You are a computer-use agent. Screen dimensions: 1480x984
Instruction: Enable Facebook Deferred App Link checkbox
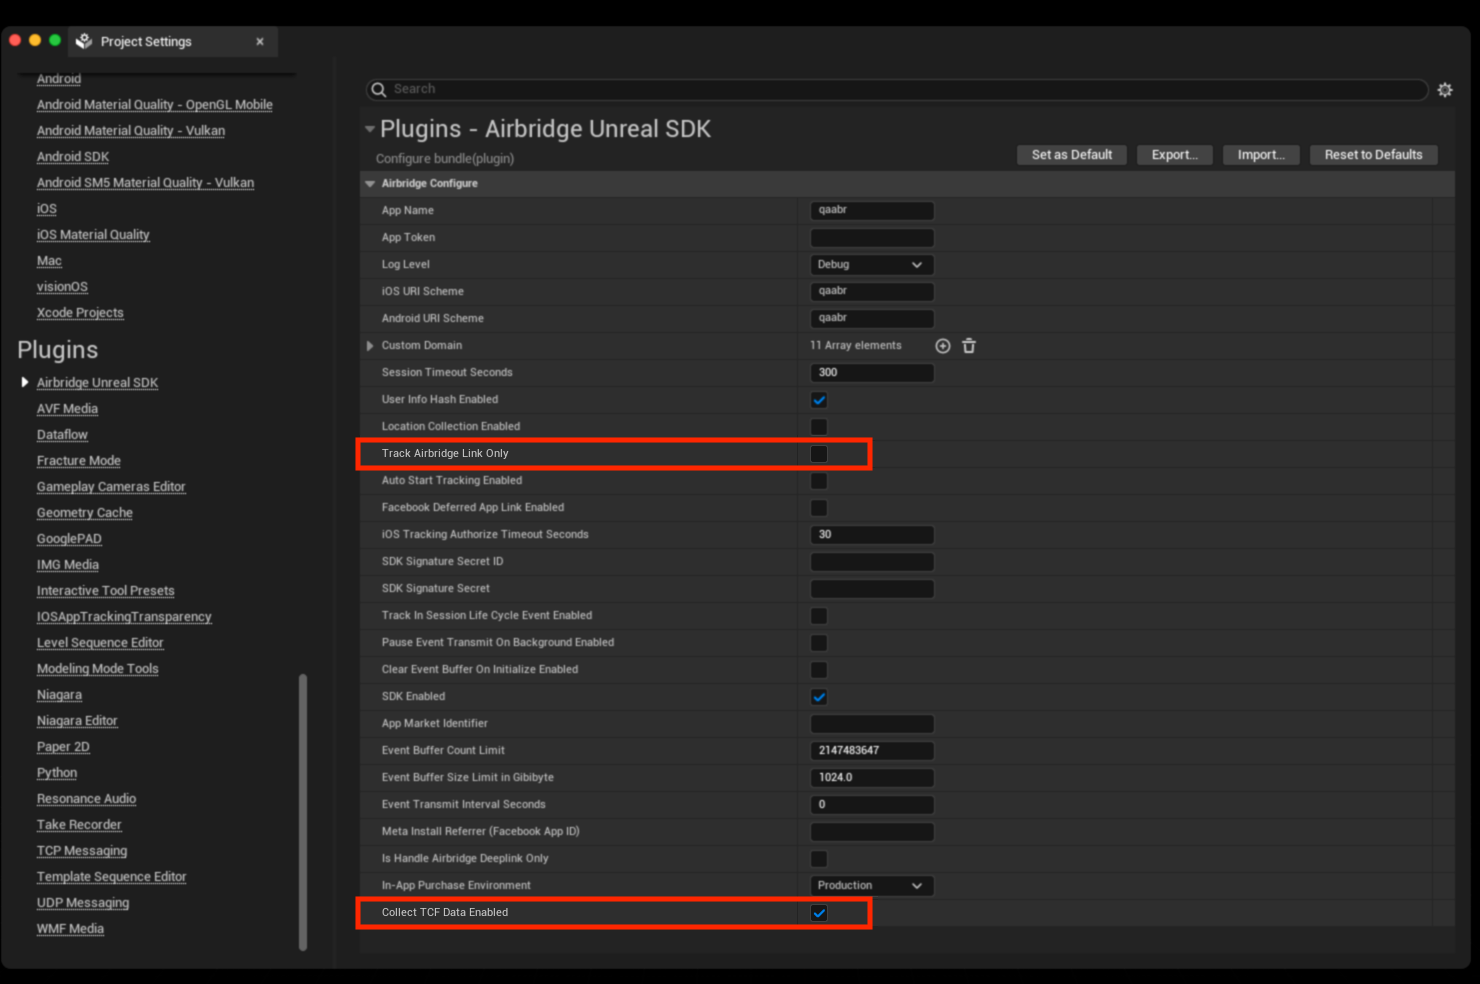coord(819,508)
